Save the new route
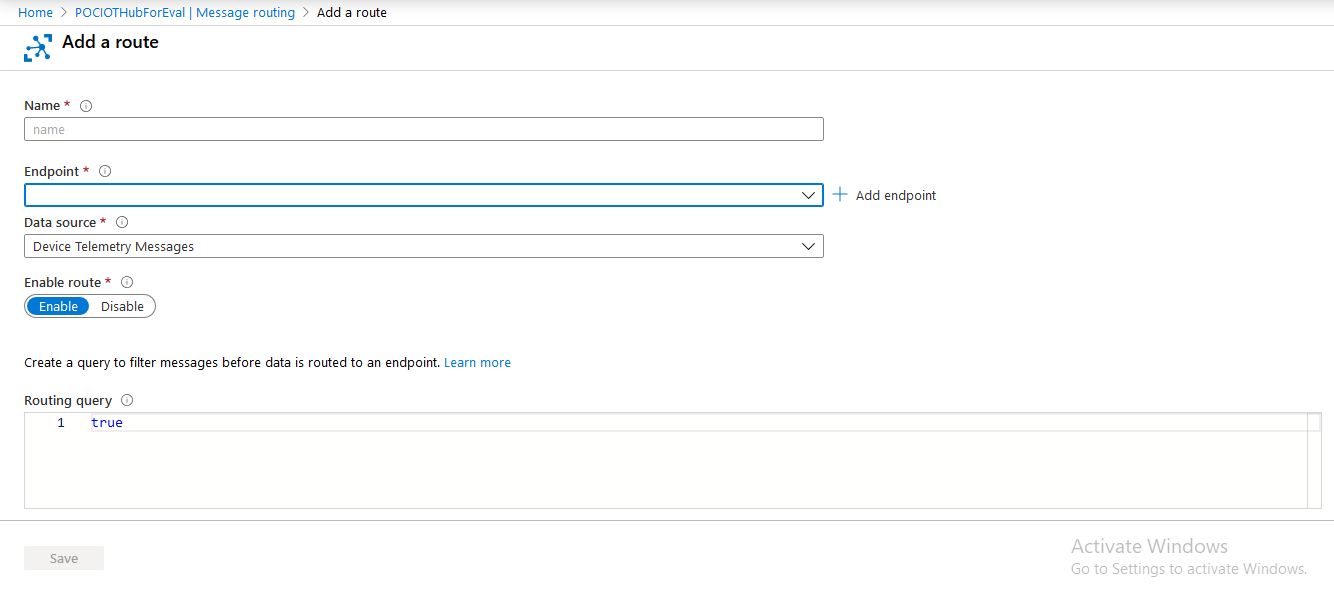 63,557
